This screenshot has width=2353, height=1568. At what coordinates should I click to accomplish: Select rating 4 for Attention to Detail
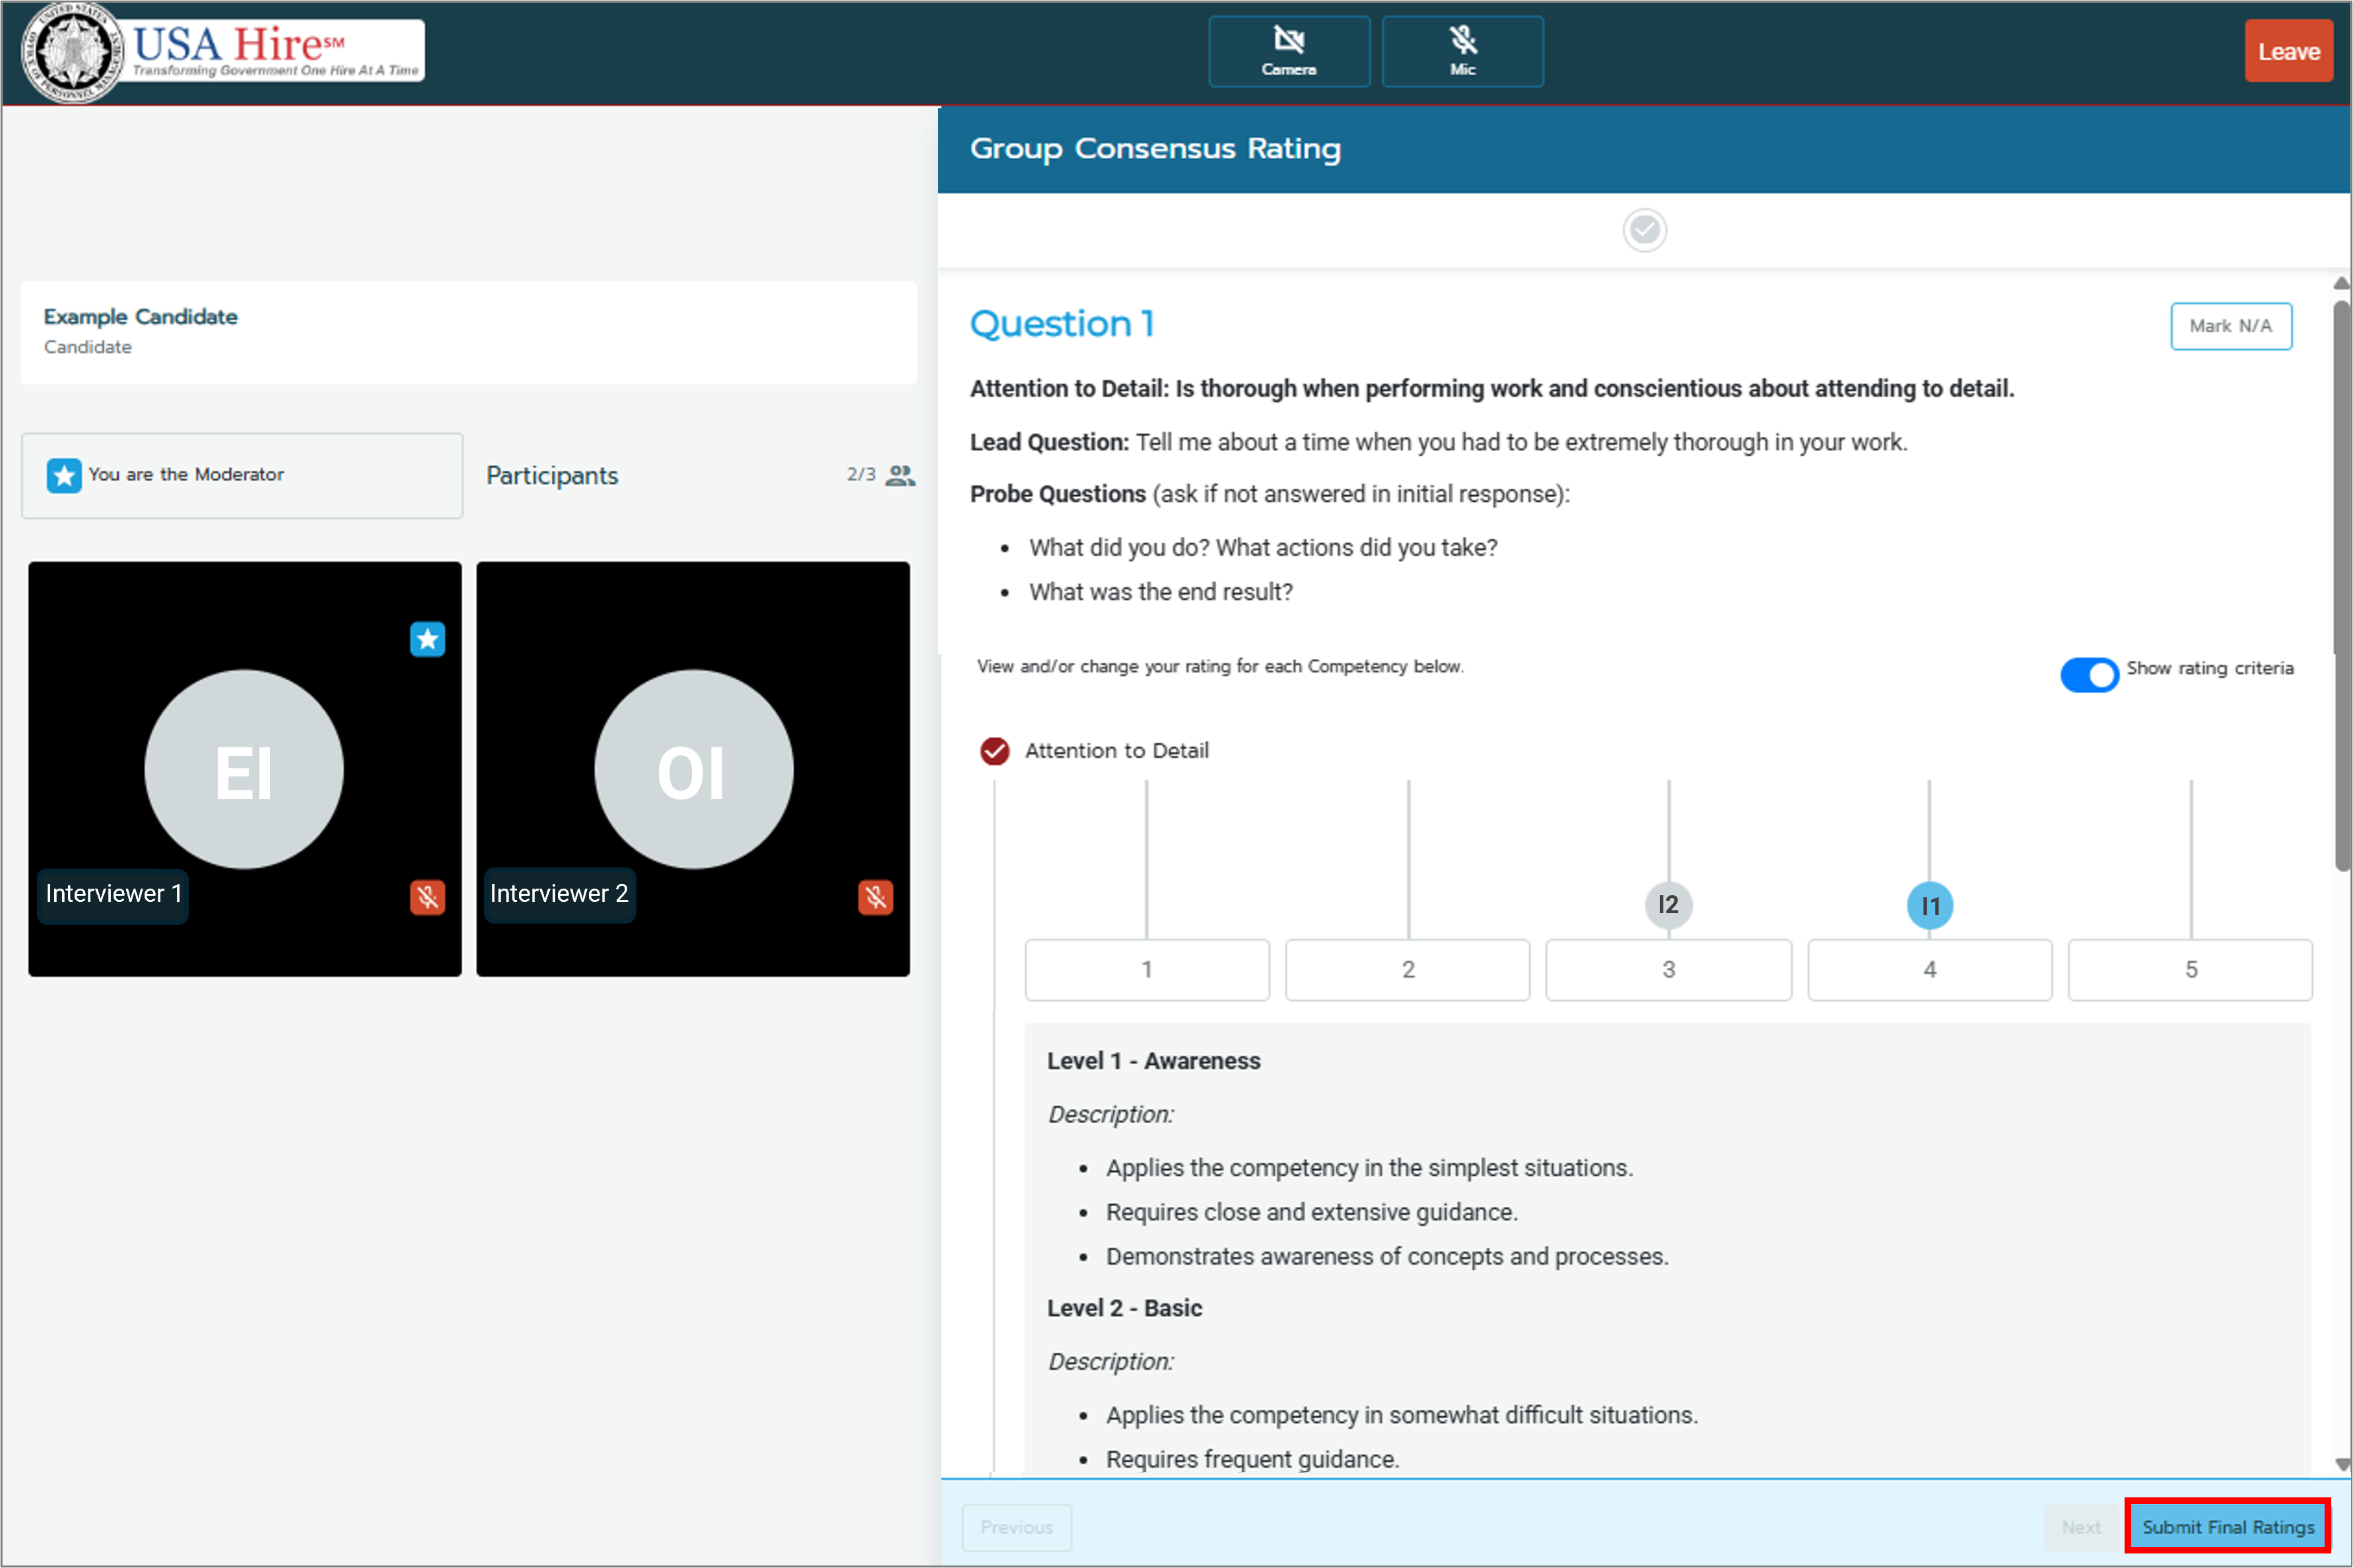[x=1929, y=969]
